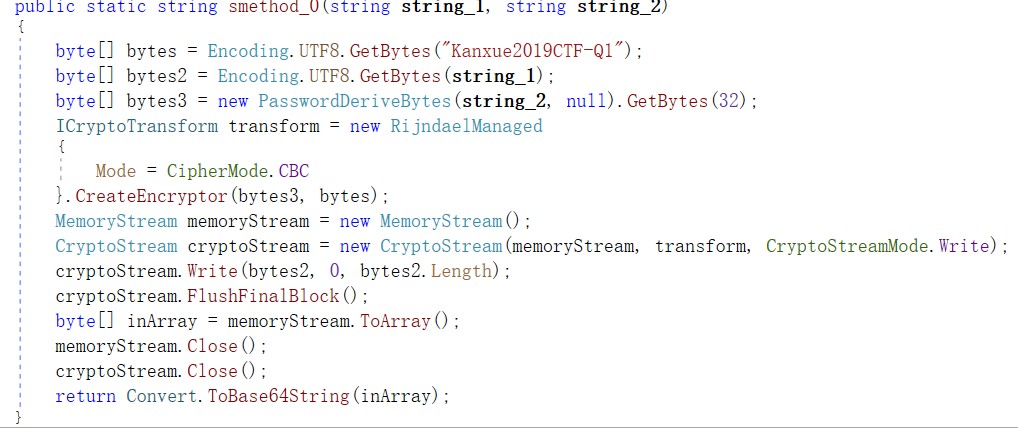Click the RijndaelManaged type name
Viewport: 1018px width, 428px height.
(x=466, y=126)
